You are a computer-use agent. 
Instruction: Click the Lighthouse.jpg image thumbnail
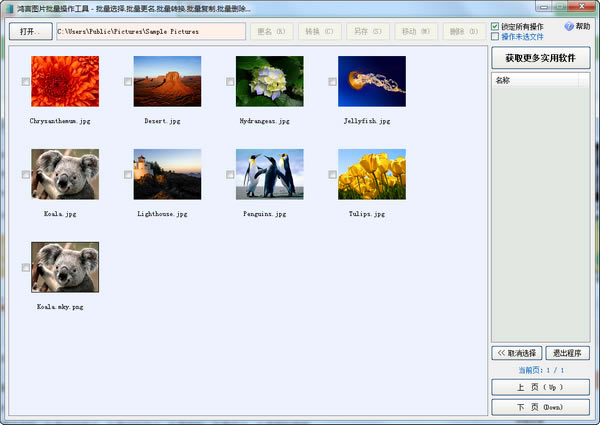pyautogui.click(x=167, y=174)
